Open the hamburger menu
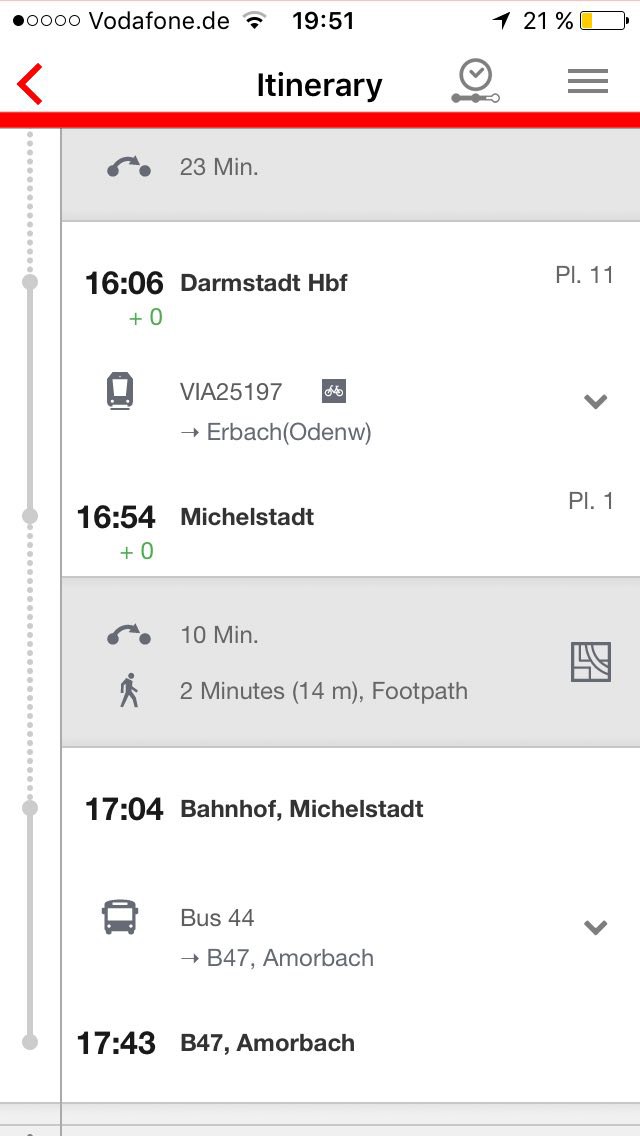Screen dimensions: 640x1136 coord(588,83)
